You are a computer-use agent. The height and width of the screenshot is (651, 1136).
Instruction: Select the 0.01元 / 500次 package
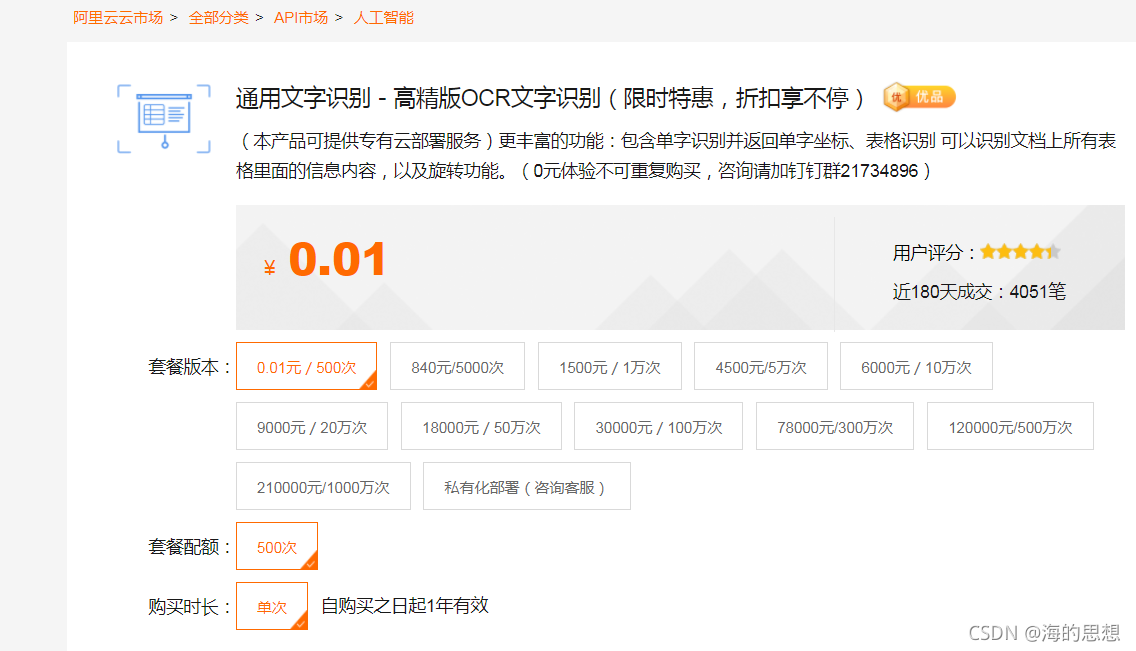(x=306, y=366)
